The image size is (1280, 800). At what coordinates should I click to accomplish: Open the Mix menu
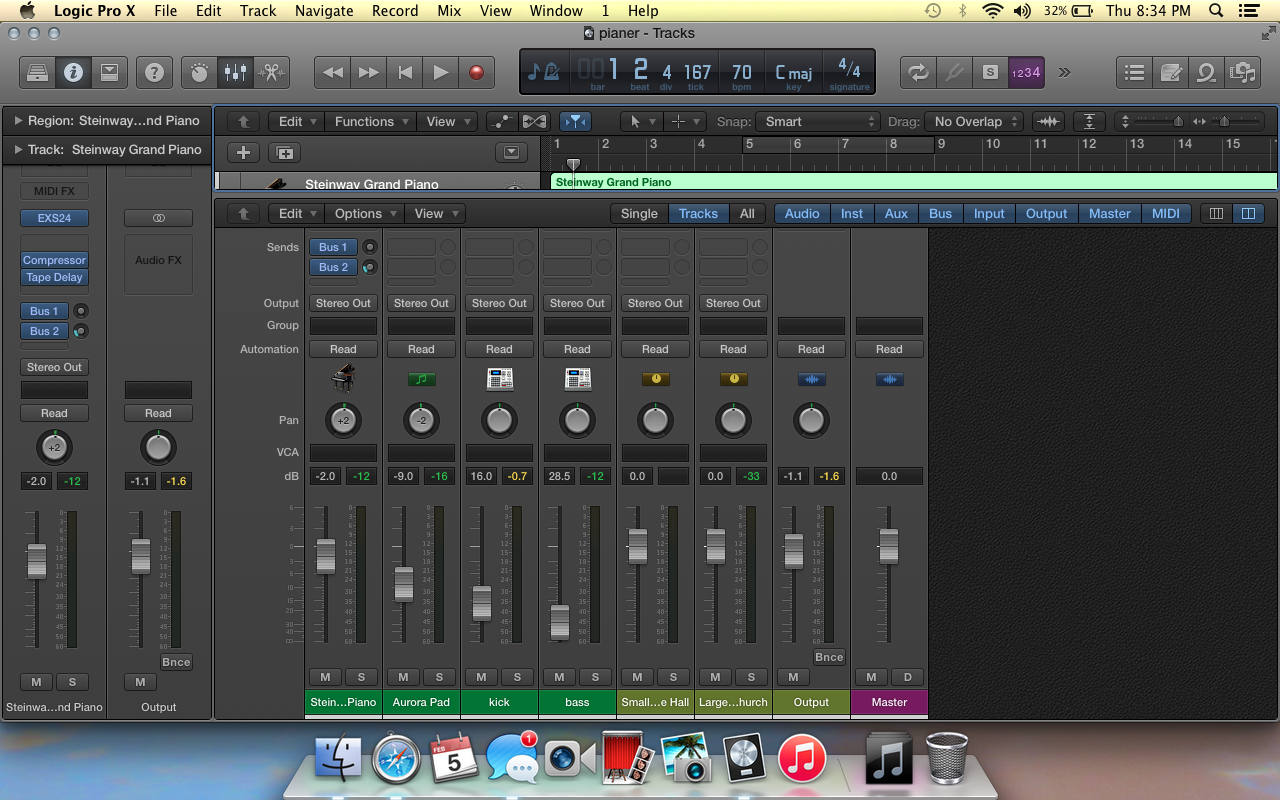[x=449, y=11]
